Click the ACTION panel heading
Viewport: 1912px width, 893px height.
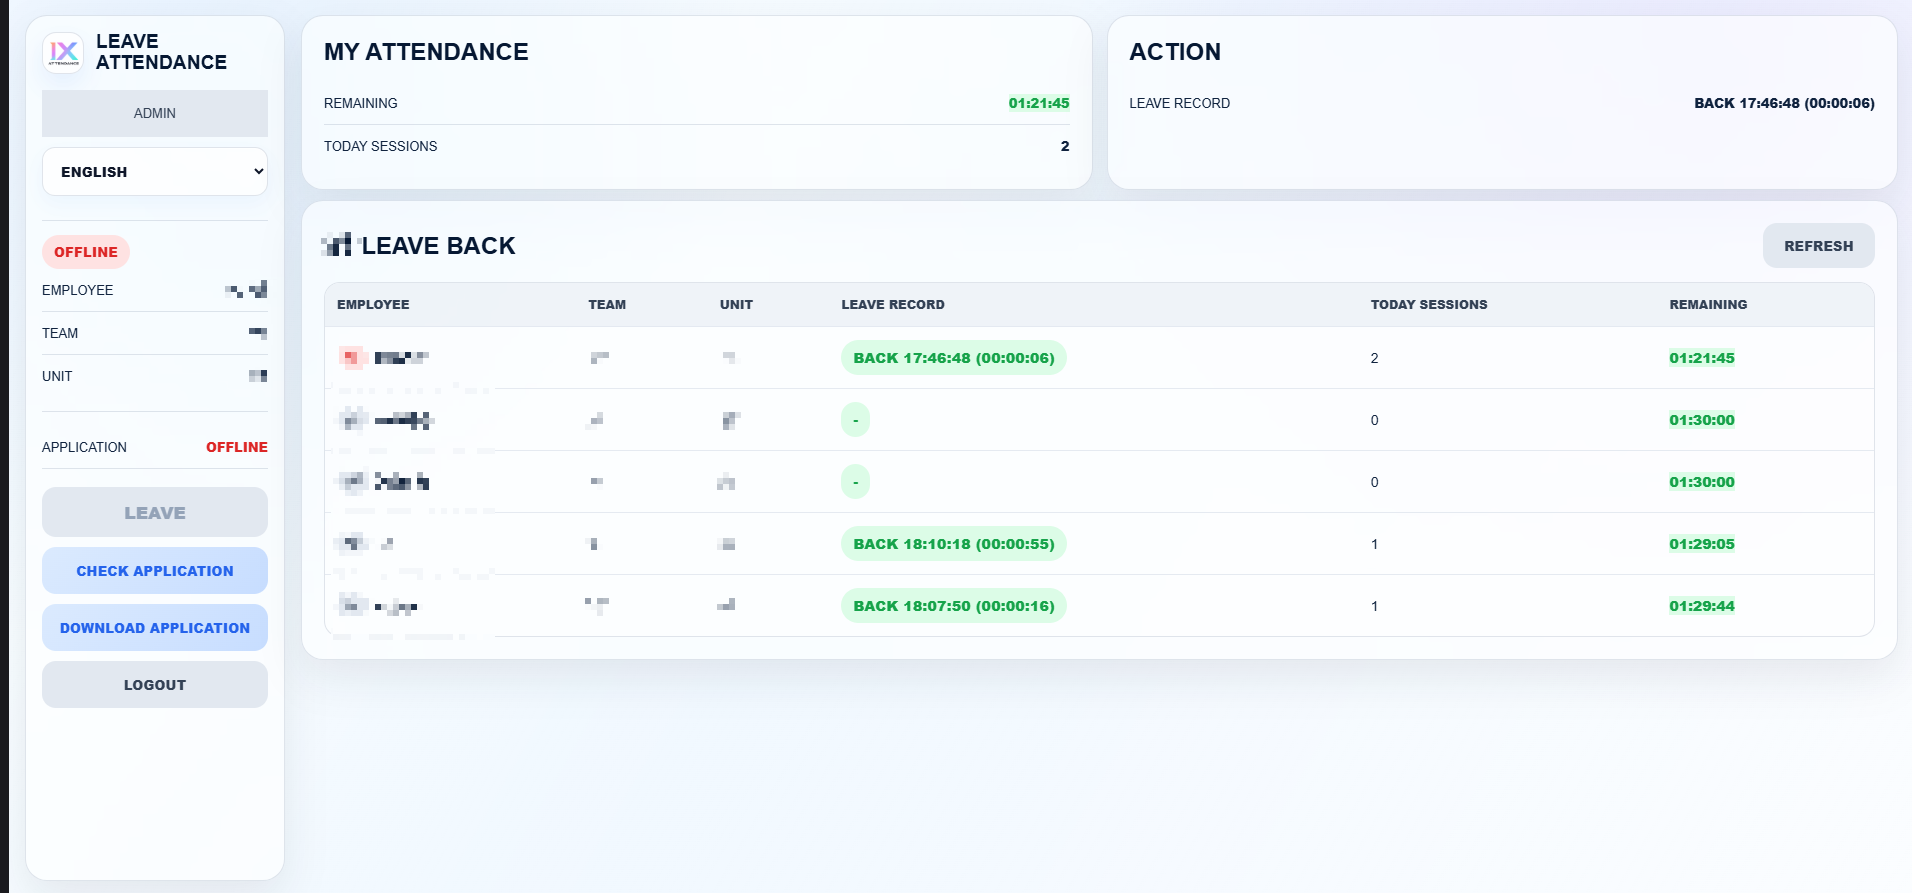1175,52
